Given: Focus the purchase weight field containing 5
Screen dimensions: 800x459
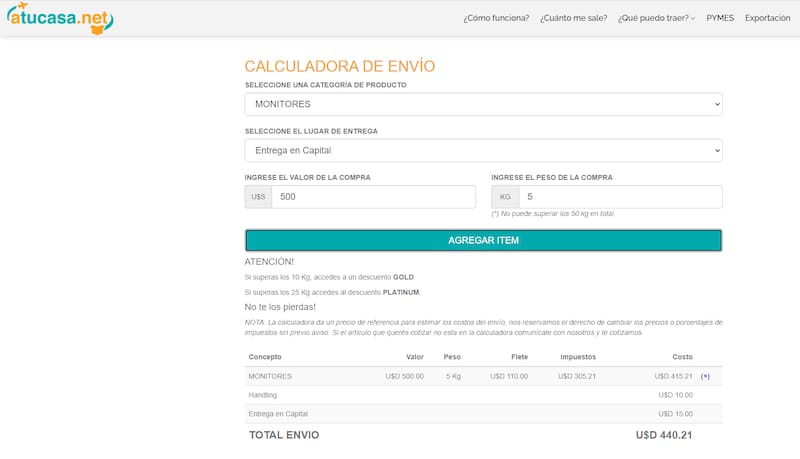Looking at the screenshot, I should [x=620, y=197].
